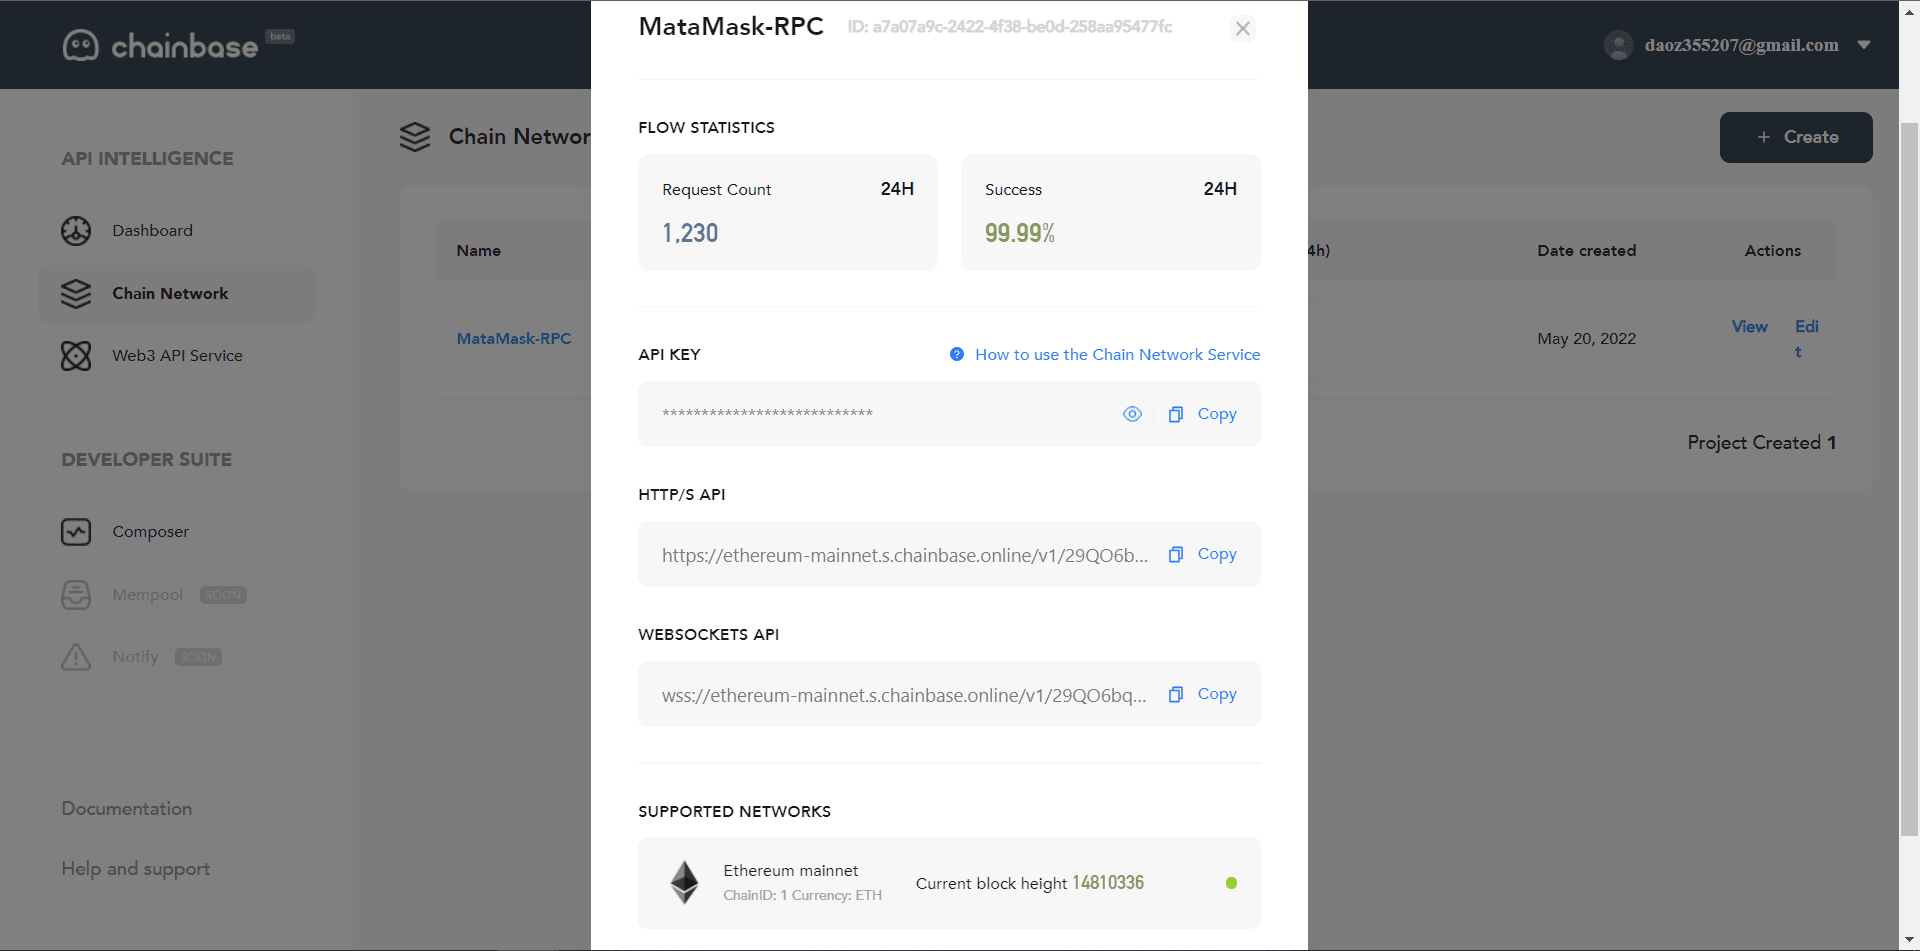The width and height of the screenshot is (1920, 951).
Task: Click the Name column header
Action: point(479,251)
